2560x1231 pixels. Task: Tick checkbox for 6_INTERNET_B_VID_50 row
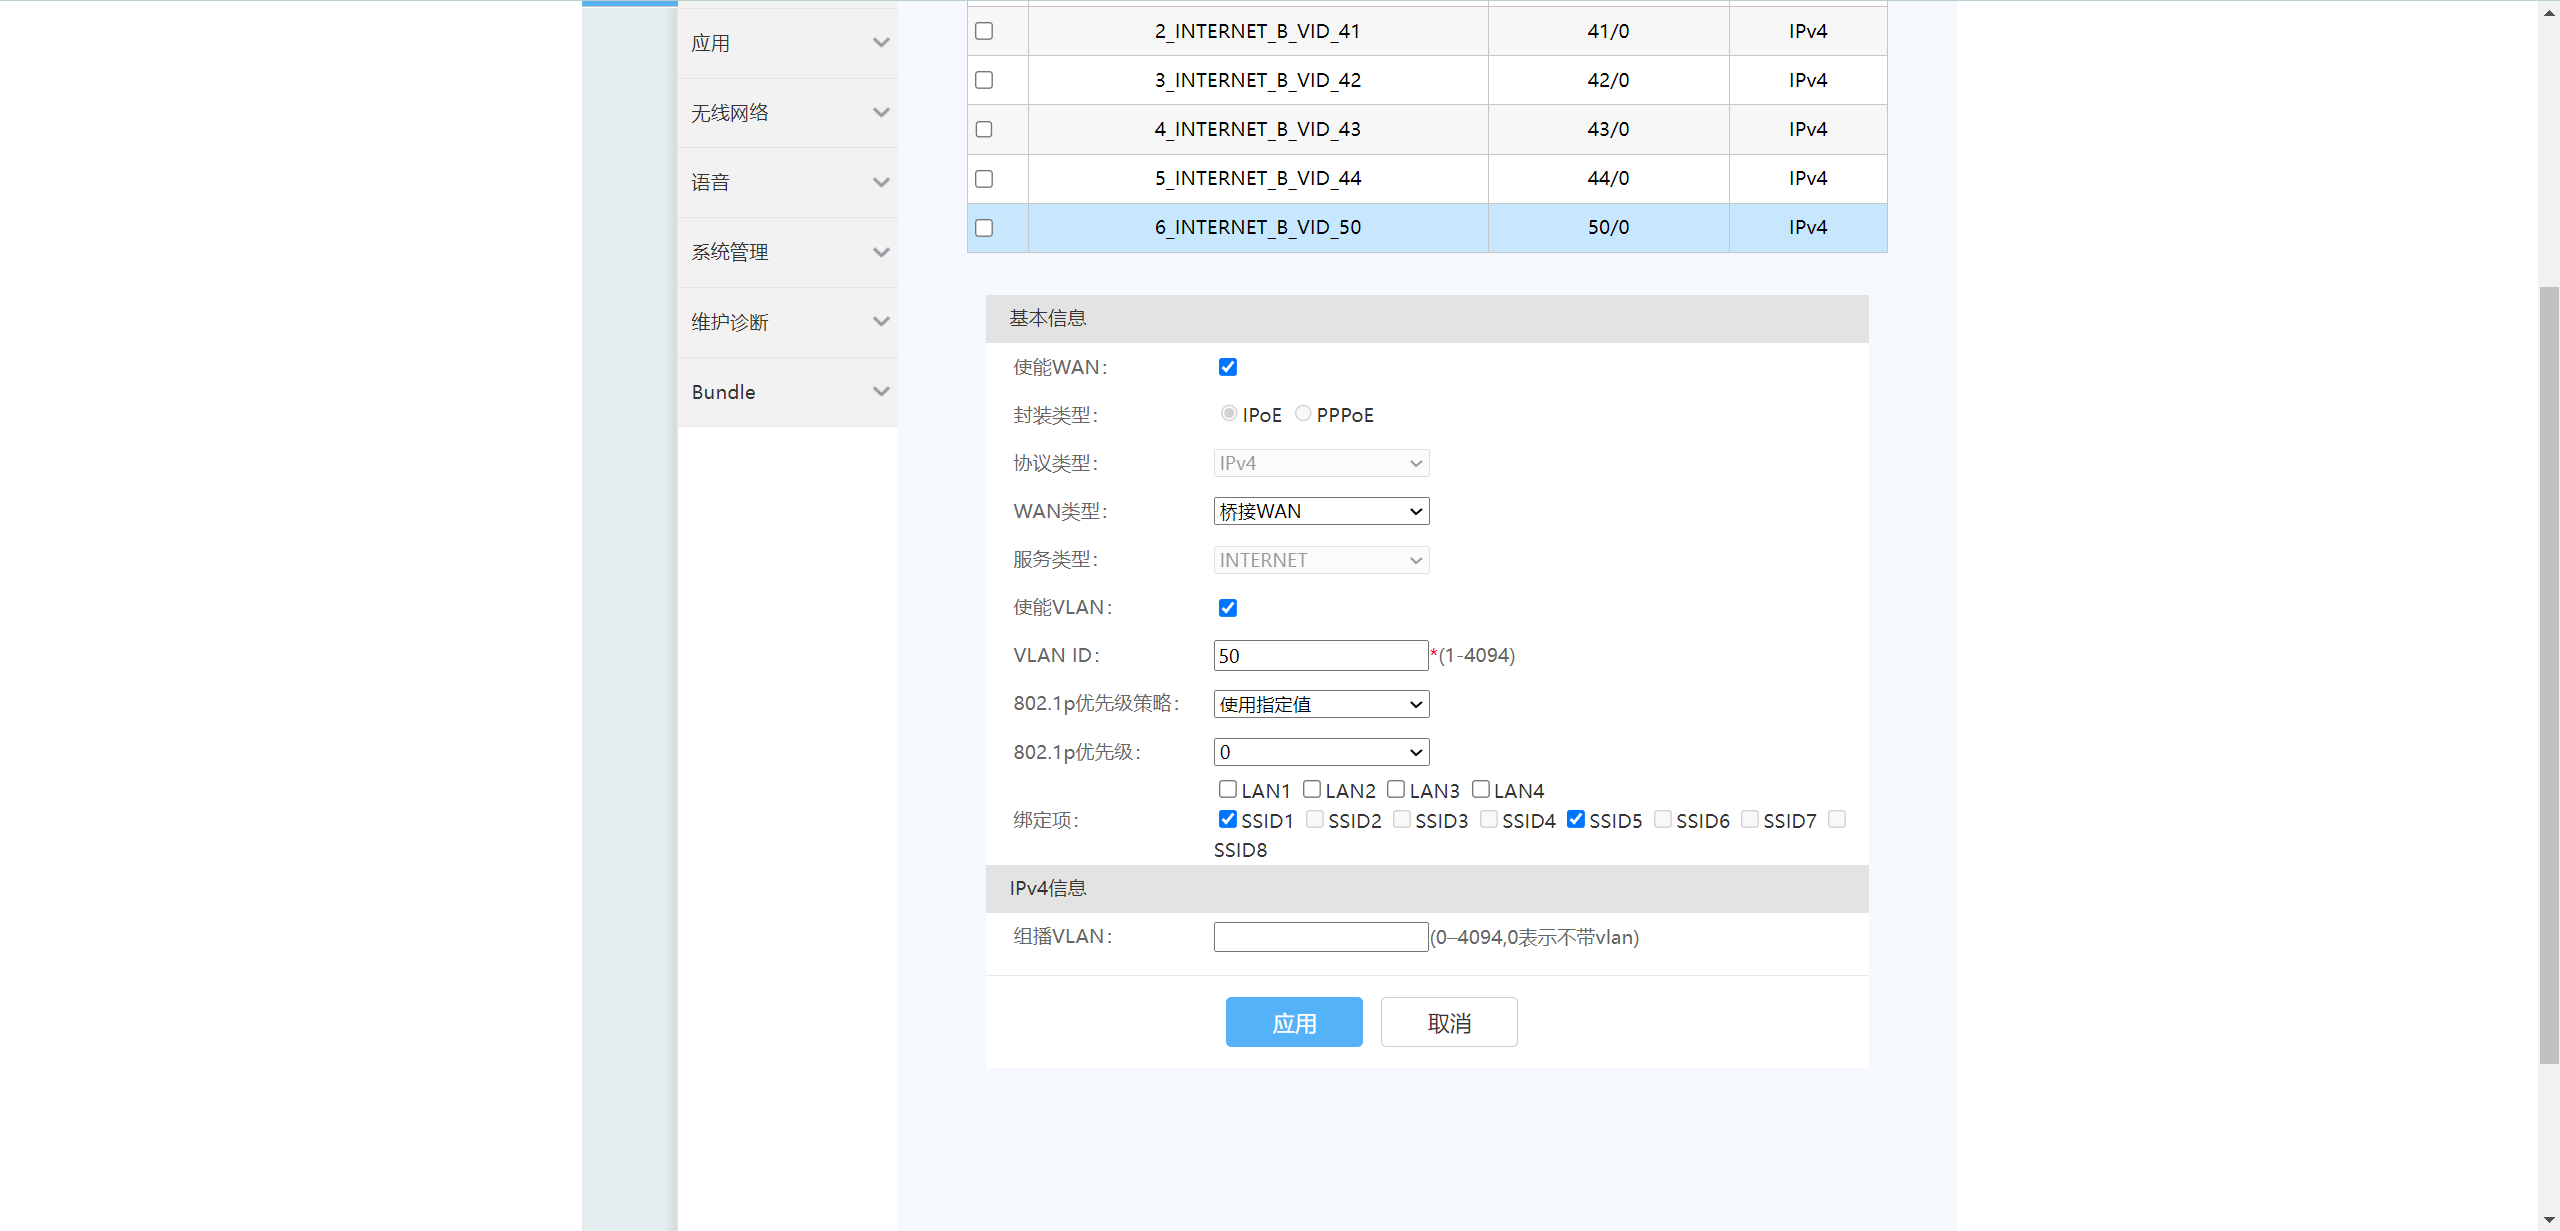click(x=984, y=228)
